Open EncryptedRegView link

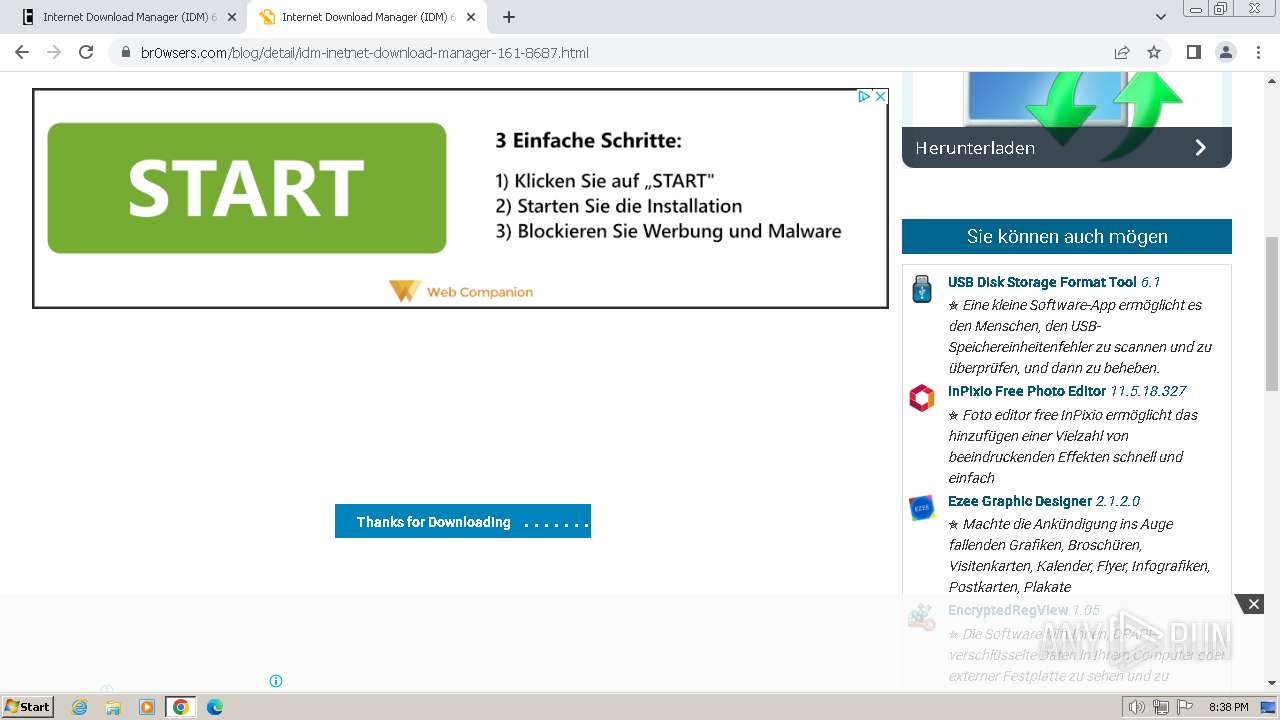[1008, 610]
